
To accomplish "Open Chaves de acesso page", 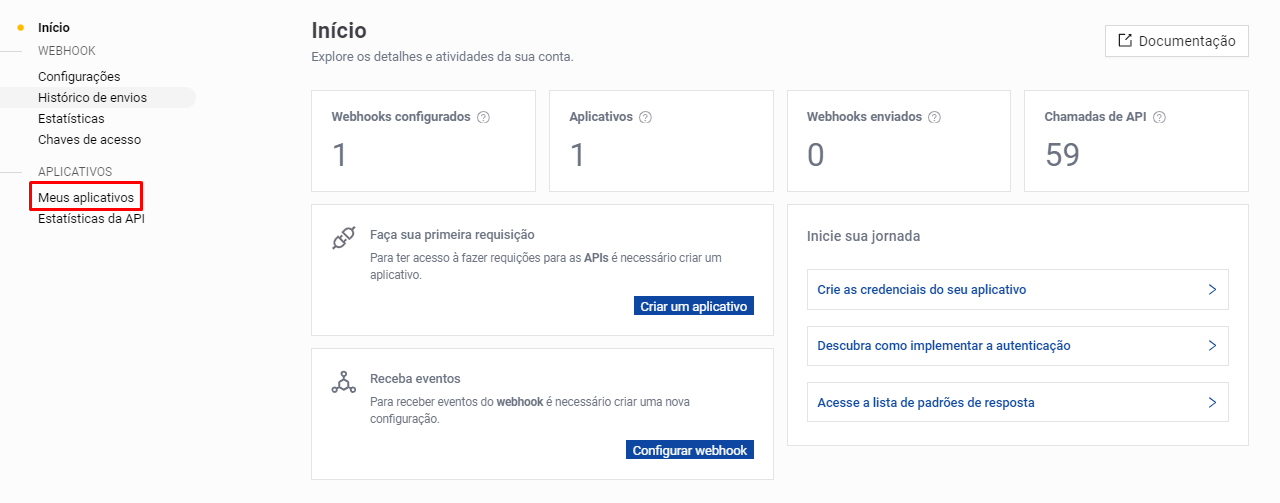I will (x=89, y=140).
